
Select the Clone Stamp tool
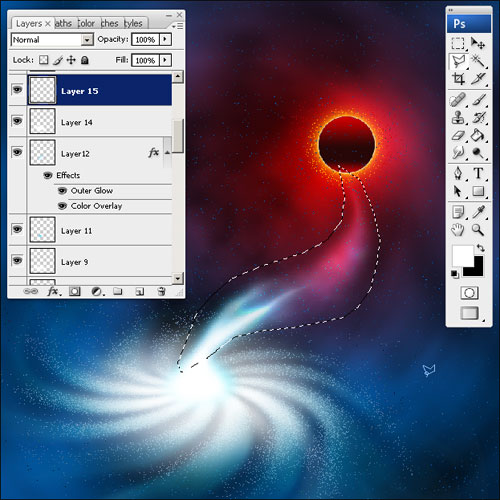pos(458,117)
